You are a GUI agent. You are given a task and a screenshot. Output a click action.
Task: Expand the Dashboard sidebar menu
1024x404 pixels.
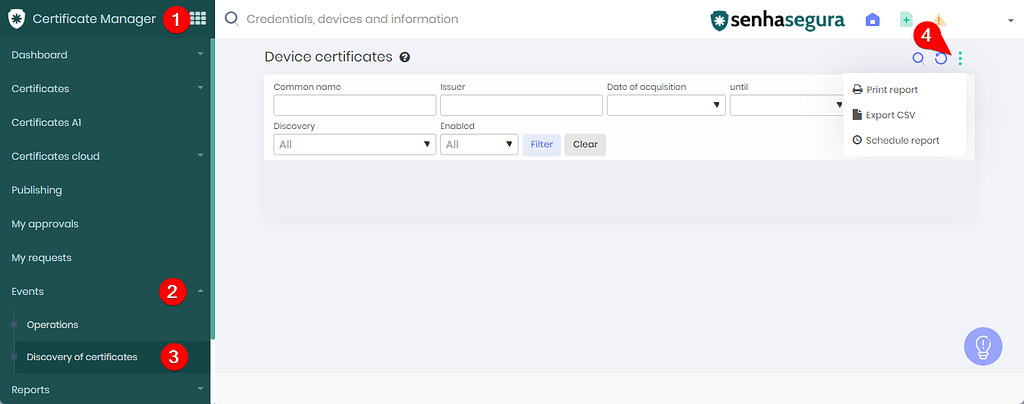point(105,55)
